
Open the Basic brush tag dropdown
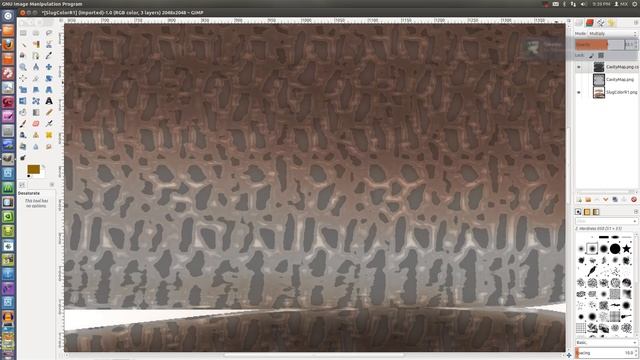[606, 342]
